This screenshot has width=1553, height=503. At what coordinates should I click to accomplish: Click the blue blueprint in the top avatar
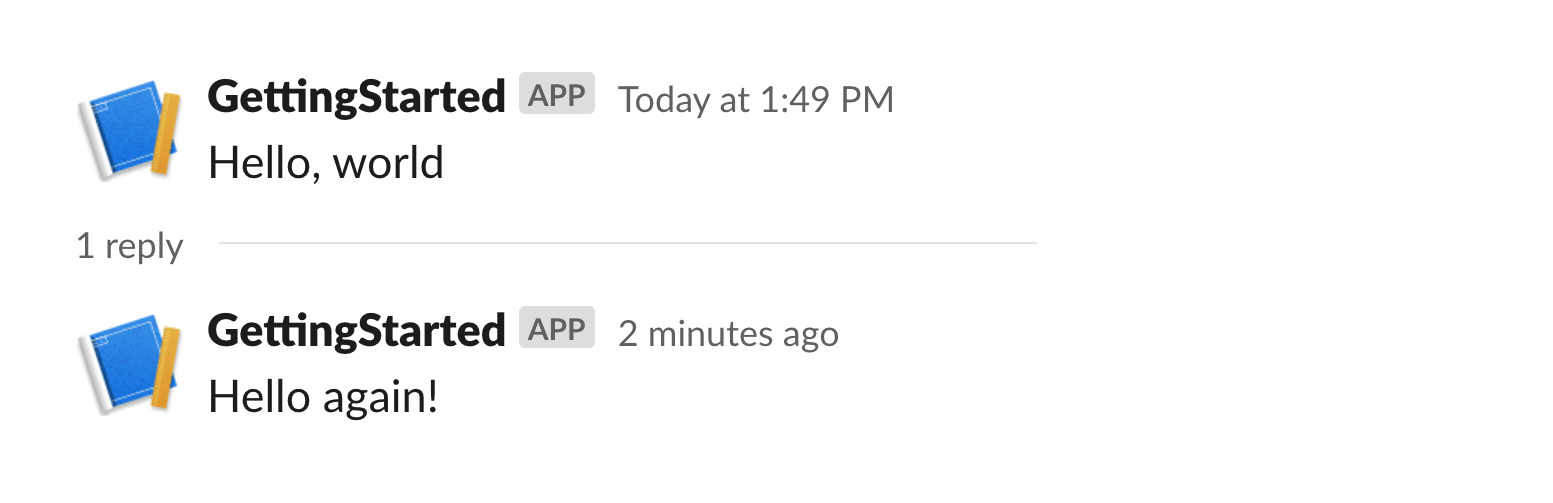coord(123,128)
